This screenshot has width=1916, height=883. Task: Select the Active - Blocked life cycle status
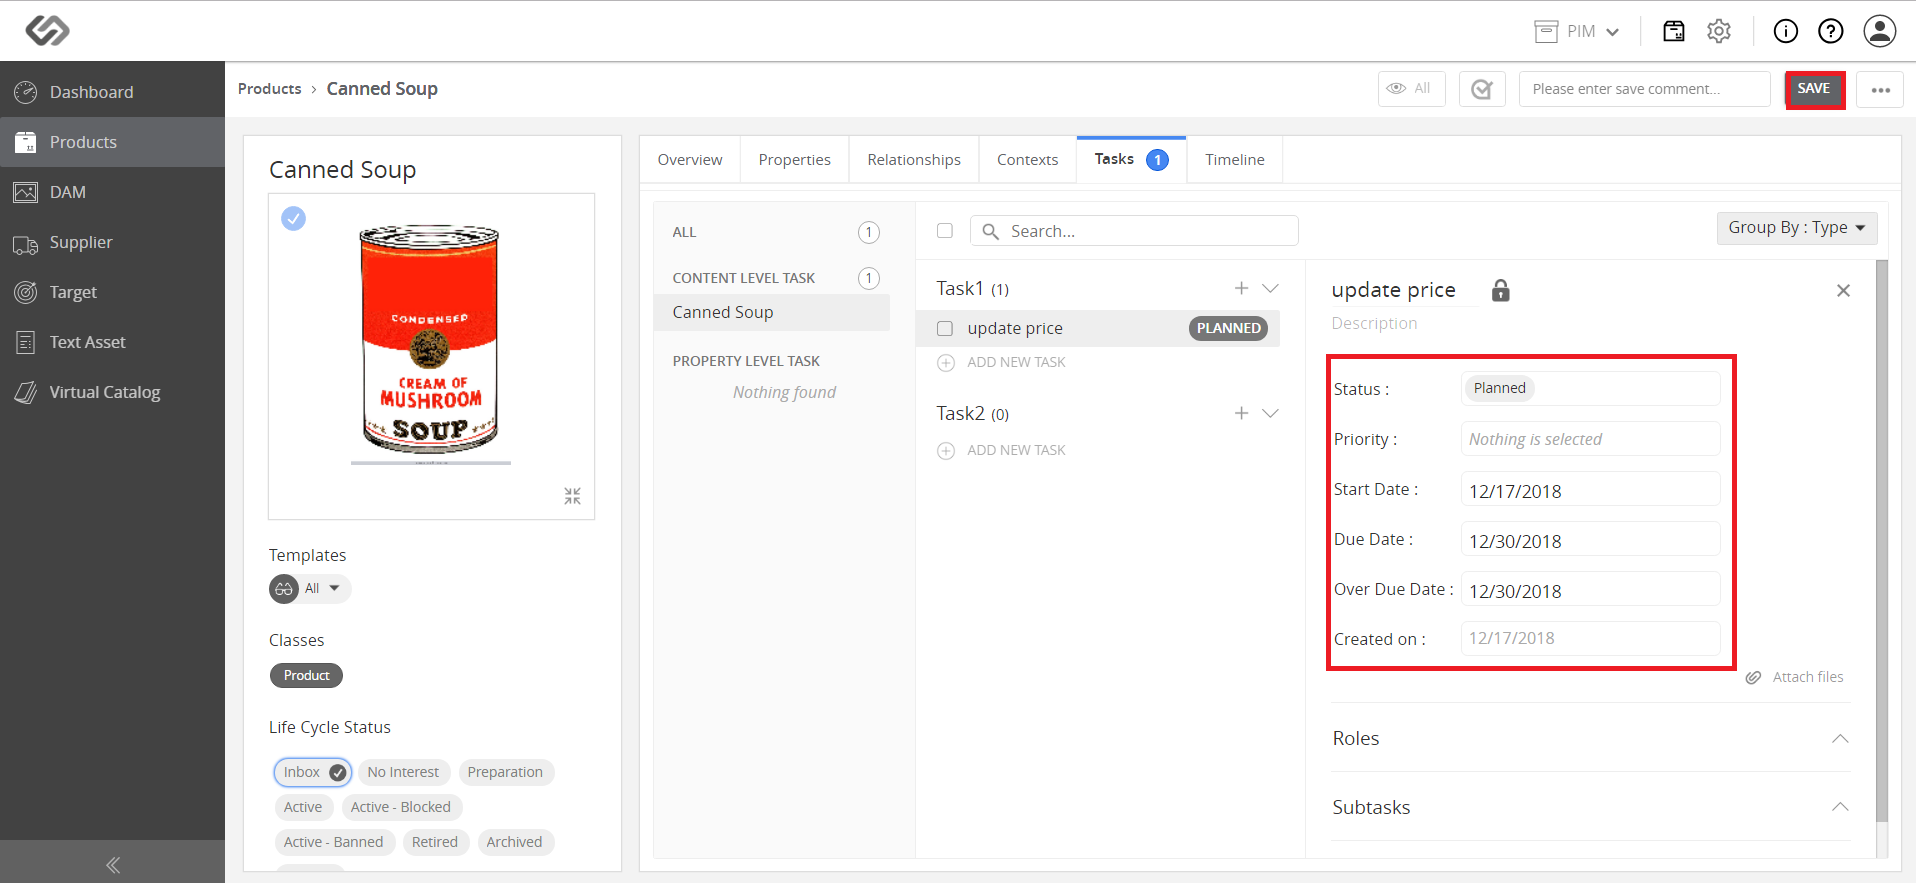[x=401, y=807]
